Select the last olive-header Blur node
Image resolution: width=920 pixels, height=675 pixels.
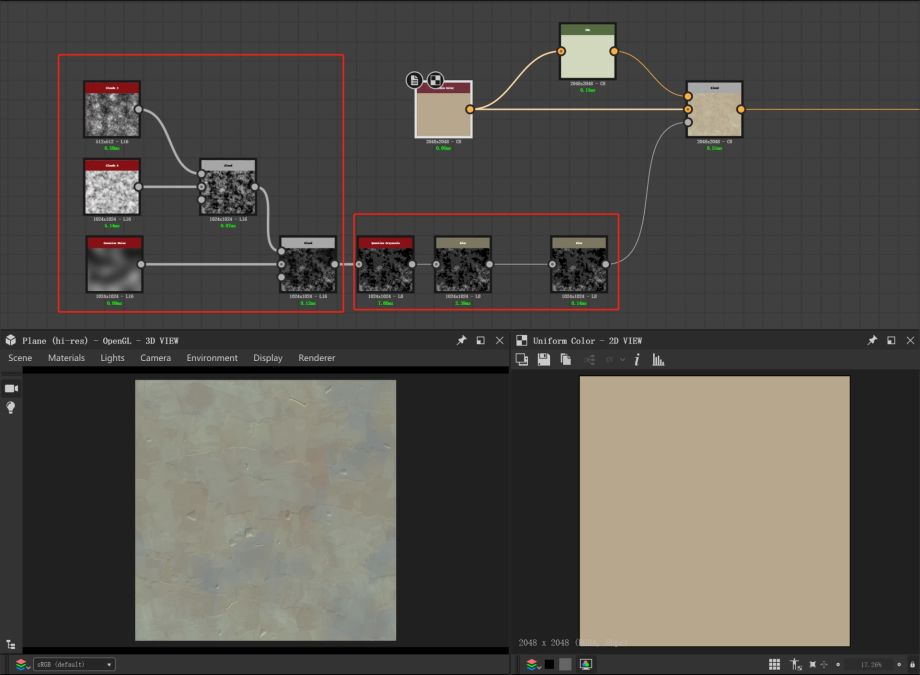point(579,264)
